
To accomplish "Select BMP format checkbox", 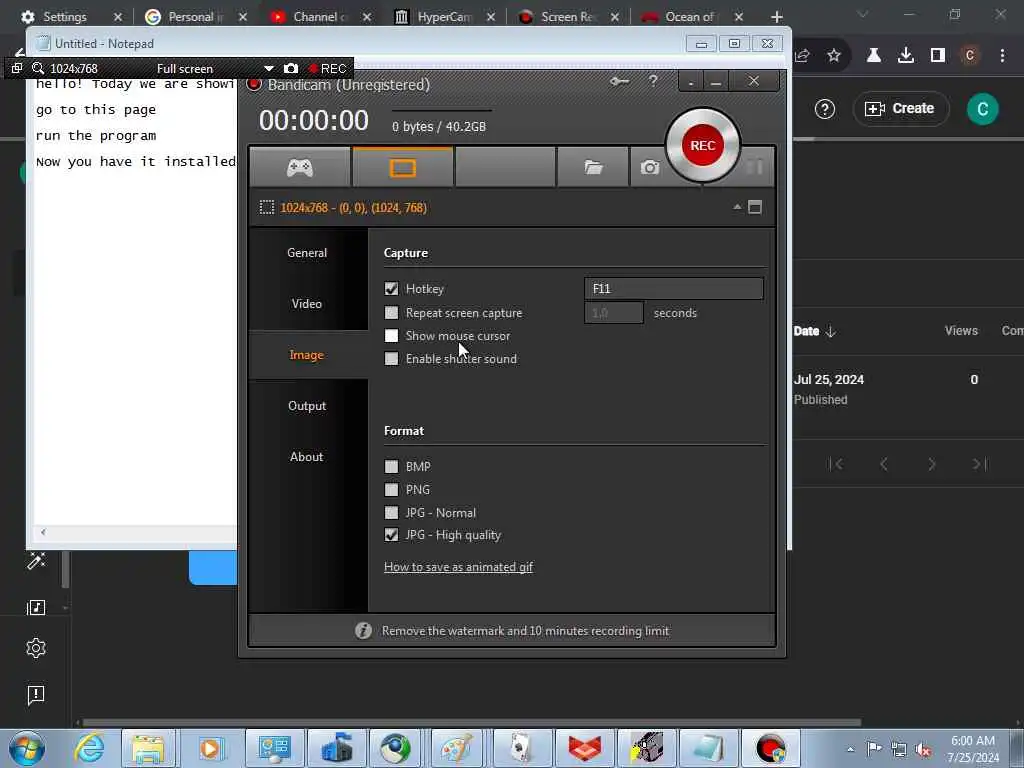I will (x=391, y=466).
